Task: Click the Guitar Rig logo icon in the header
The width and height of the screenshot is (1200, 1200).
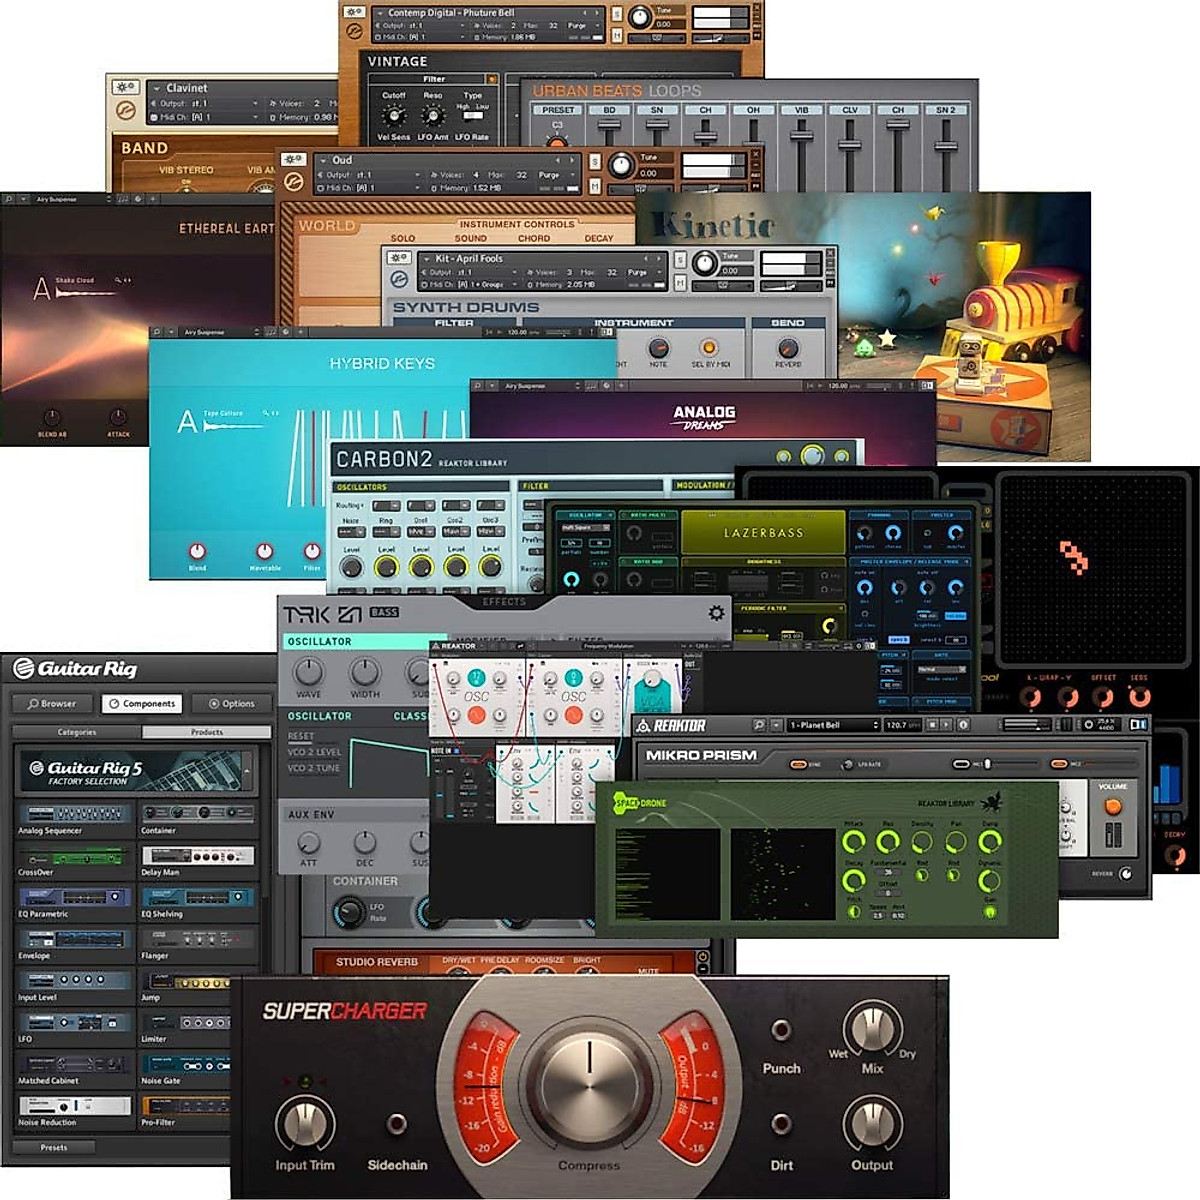Action: tap(23, 668)
